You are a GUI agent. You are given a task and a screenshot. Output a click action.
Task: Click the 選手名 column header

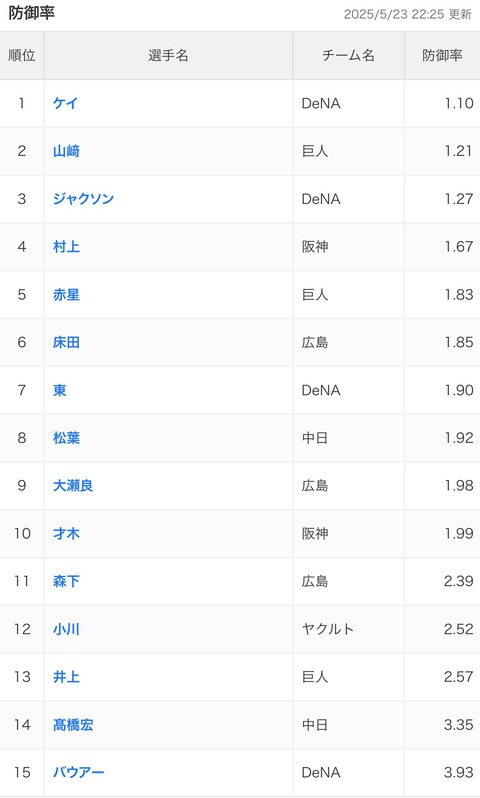pos(168,55)
